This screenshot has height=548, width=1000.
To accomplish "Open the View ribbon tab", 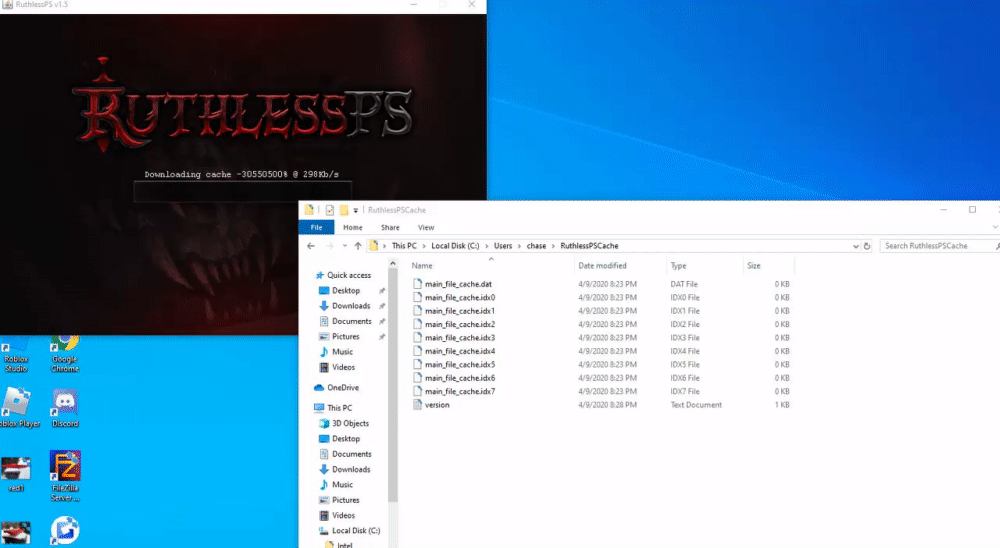I will click(426, 228).
